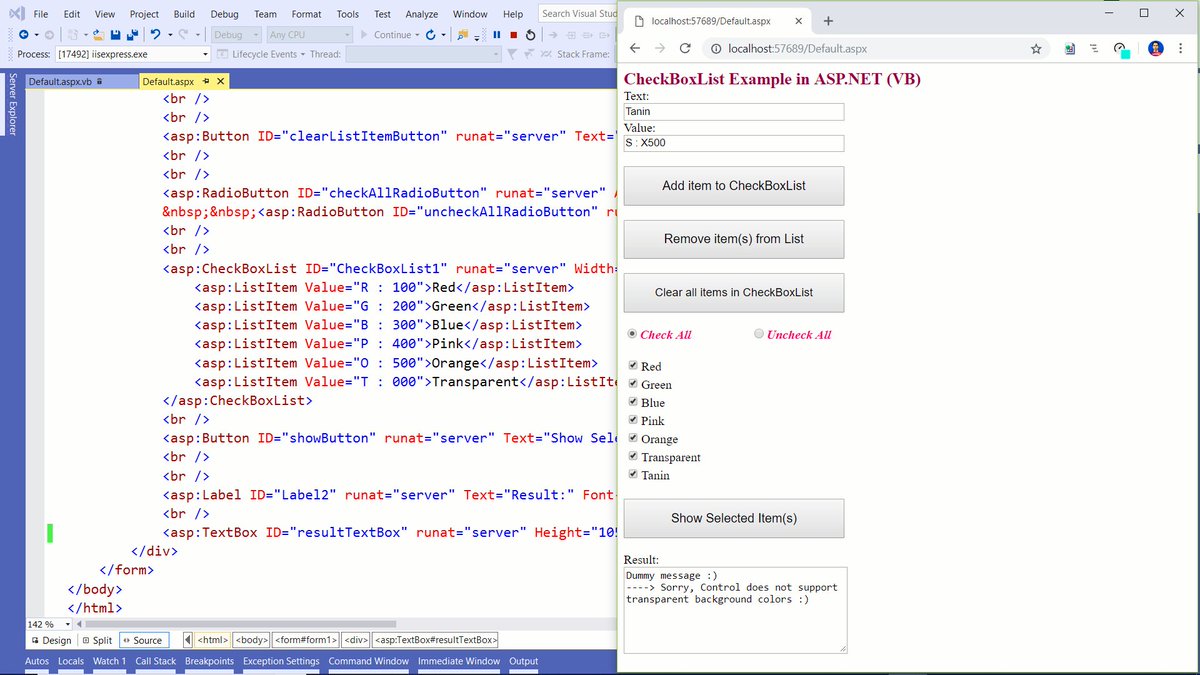Uncheck the Transparent checkbox
The image size is (1200, 675).
(x=633, y=456)
